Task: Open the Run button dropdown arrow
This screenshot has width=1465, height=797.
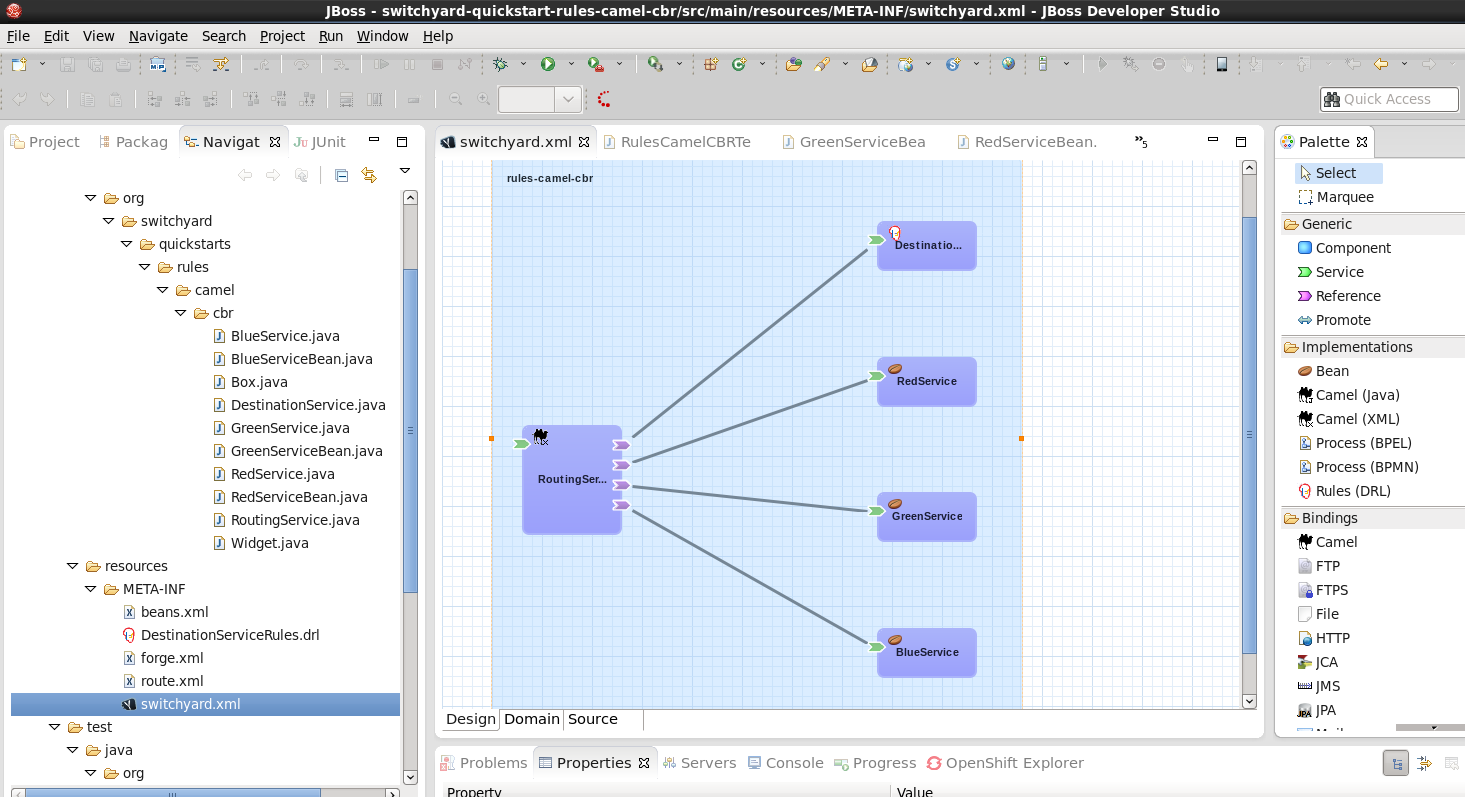Action: [x=571, y=64]
